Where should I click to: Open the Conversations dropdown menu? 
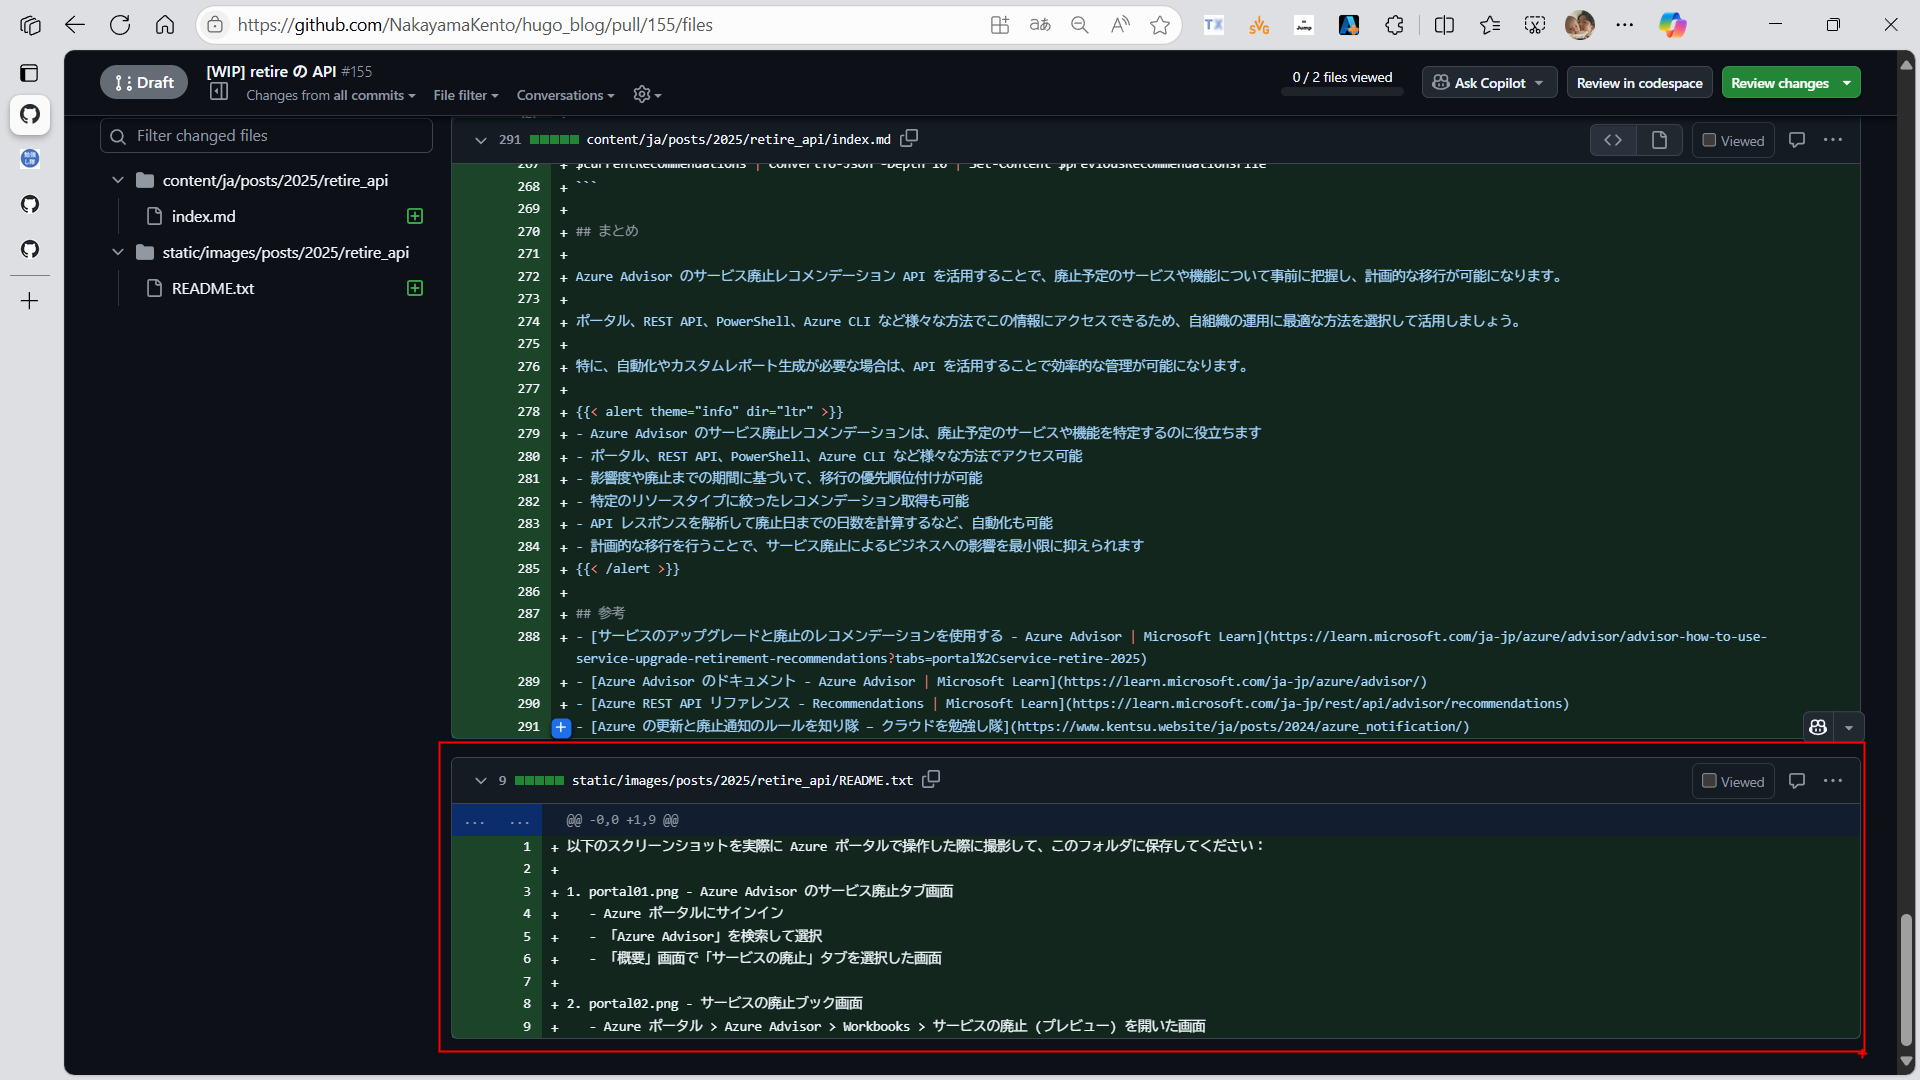coord(565,95)
